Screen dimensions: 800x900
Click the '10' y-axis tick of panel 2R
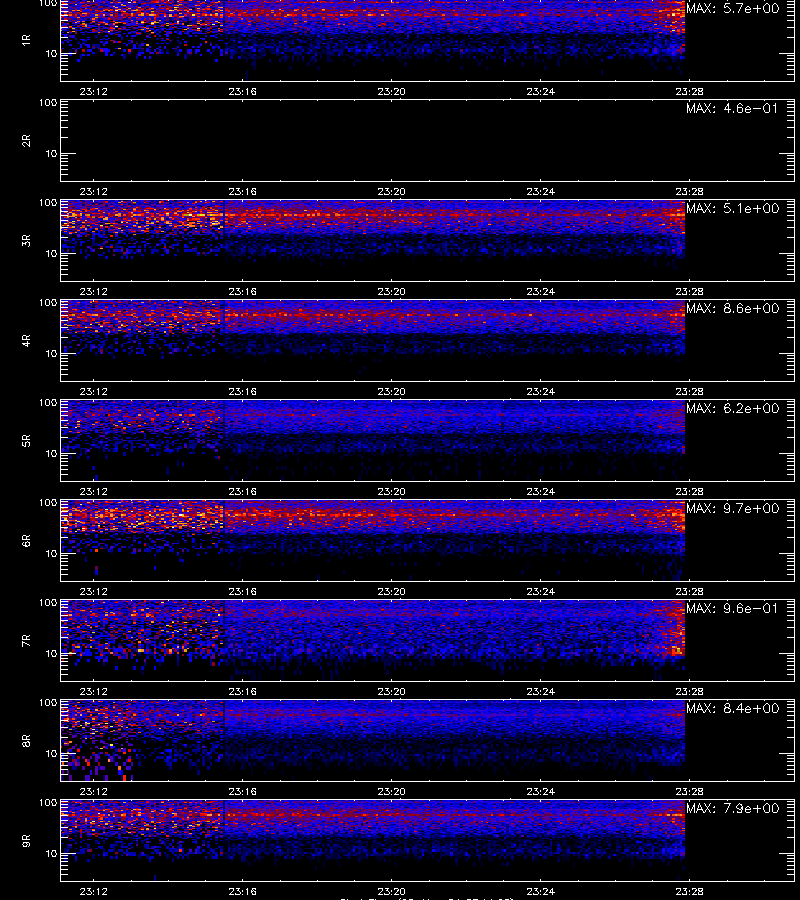(51, 153)
